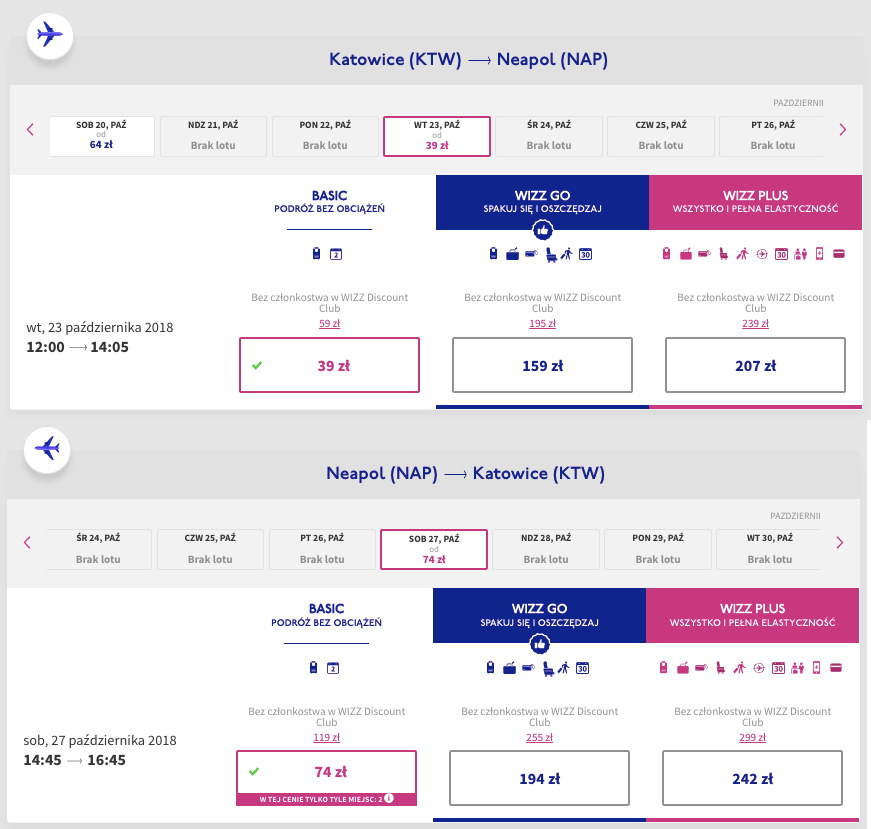Select the 39 zł BASIC outbound fare
This screenshot has height=829, width=871.
tap(329, 365)
